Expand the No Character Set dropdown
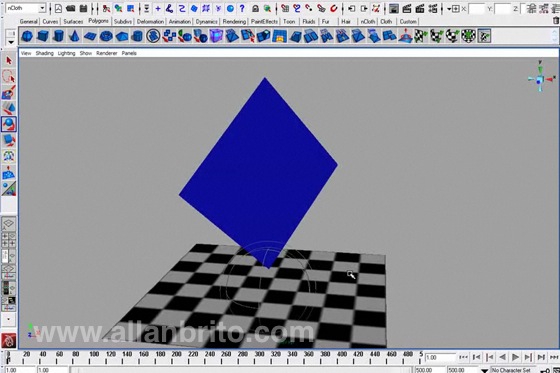Viewport: 560px width, 373px height. pyautogui.click(x=484, y=370)
